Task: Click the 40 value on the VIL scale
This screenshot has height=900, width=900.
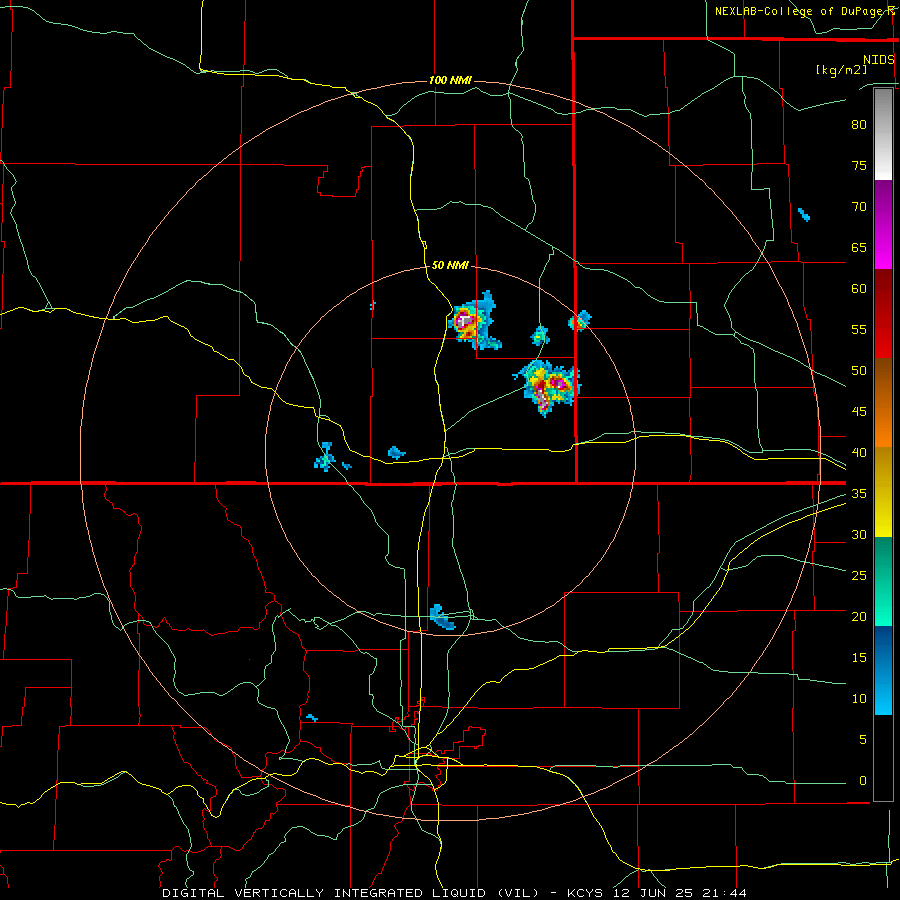Action: pyautogui.click(x=859, y=452)
